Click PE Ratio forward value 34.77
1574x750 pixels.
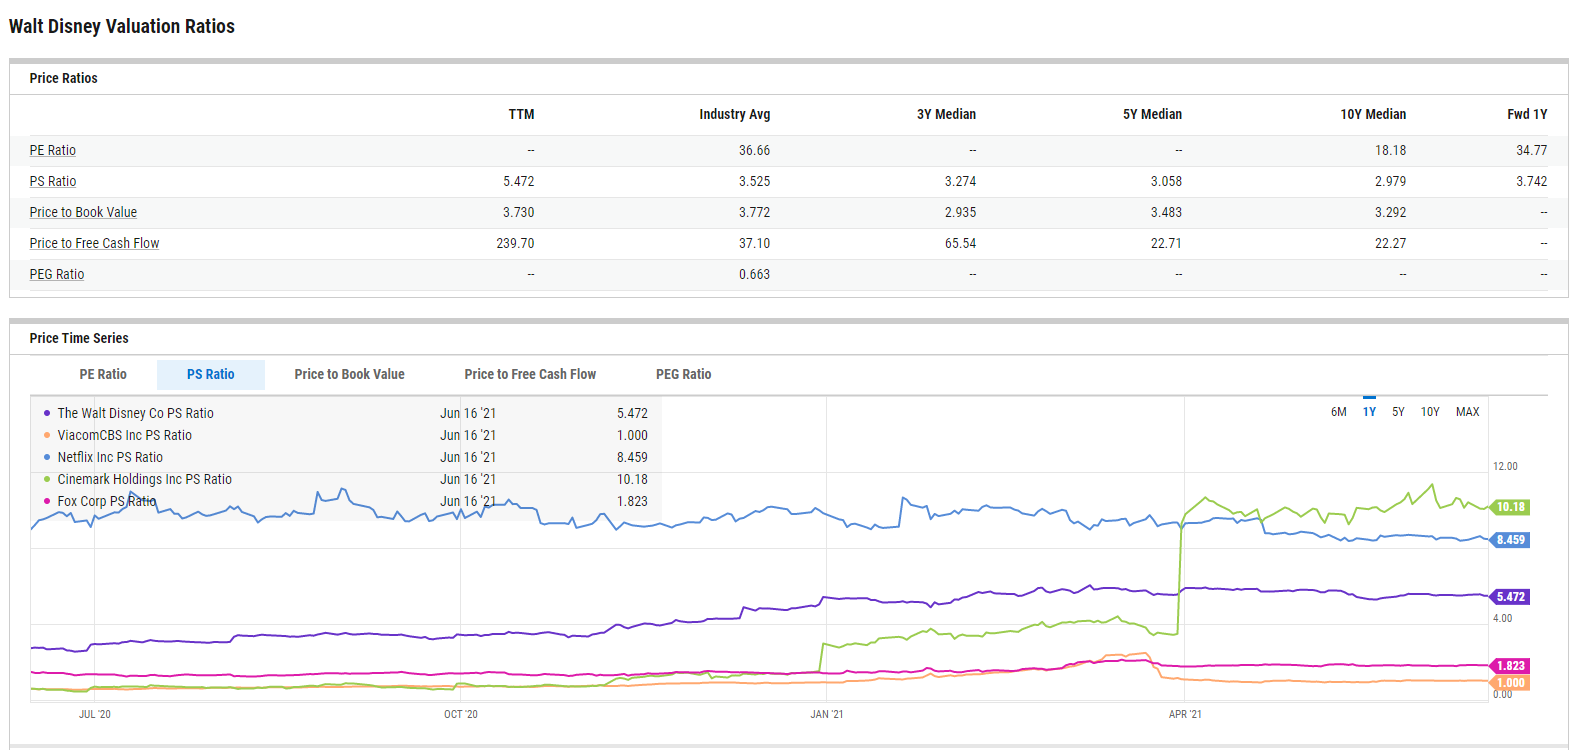[x=1531, y=150]
